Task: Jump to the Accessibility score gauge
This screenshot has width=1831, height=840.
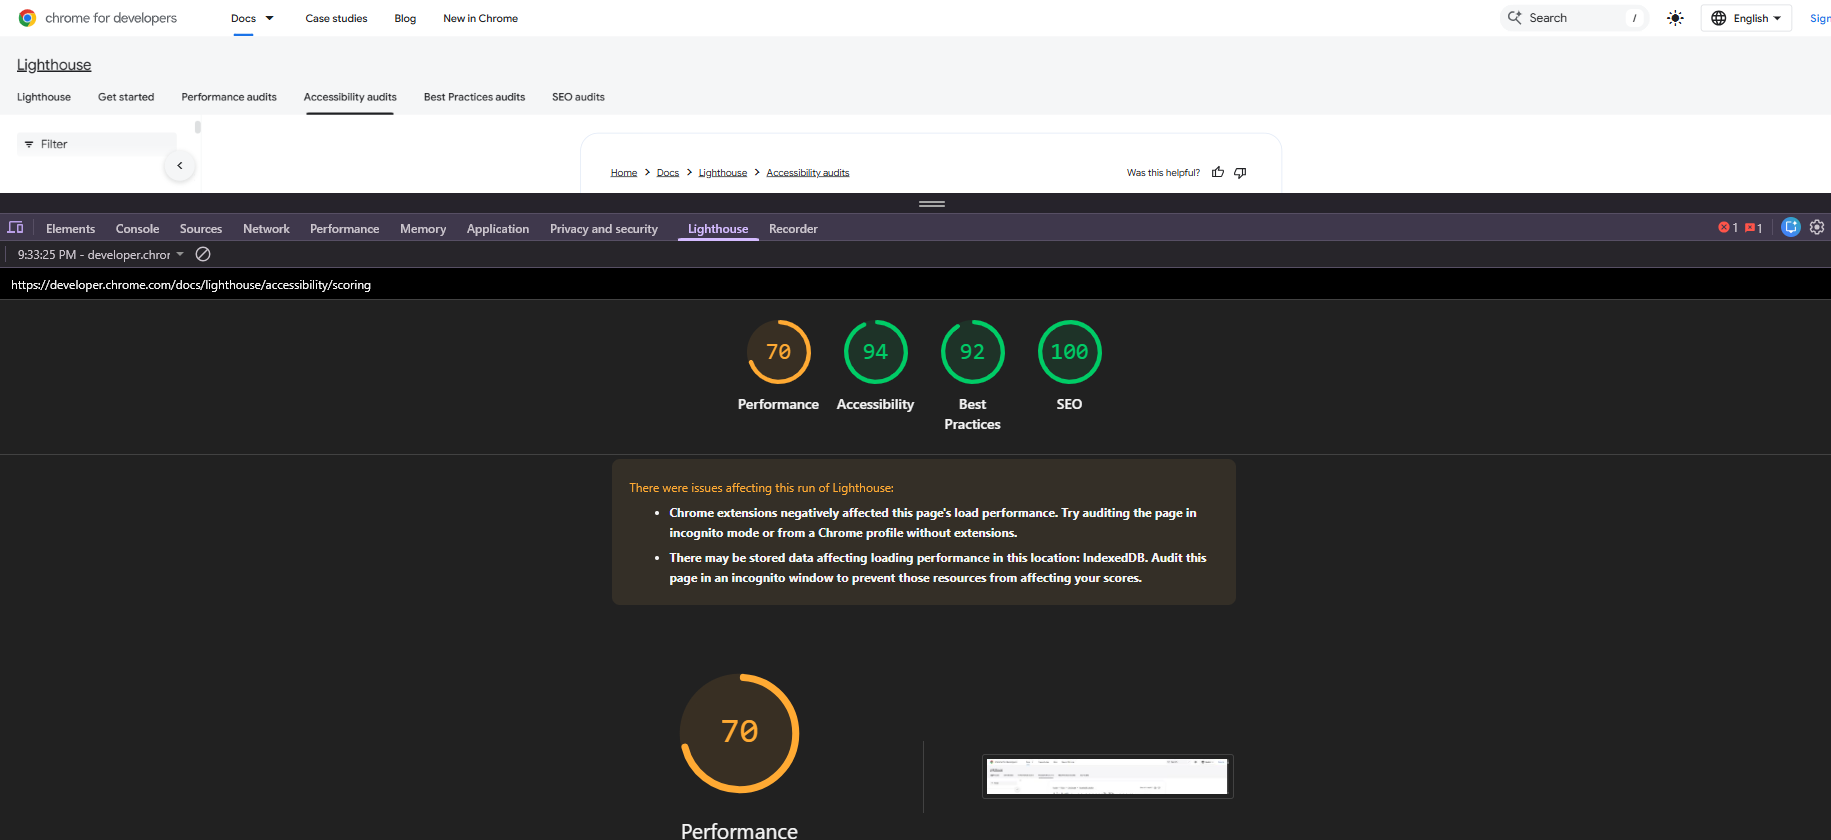Action: click(875, 353)
